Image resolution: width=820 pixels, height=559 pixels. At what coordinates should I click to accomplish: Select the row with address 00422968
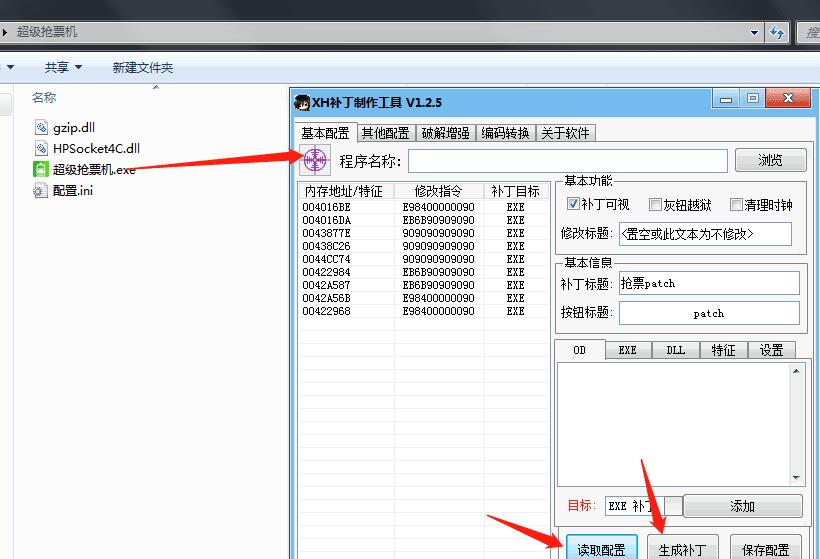click(424, 311)
